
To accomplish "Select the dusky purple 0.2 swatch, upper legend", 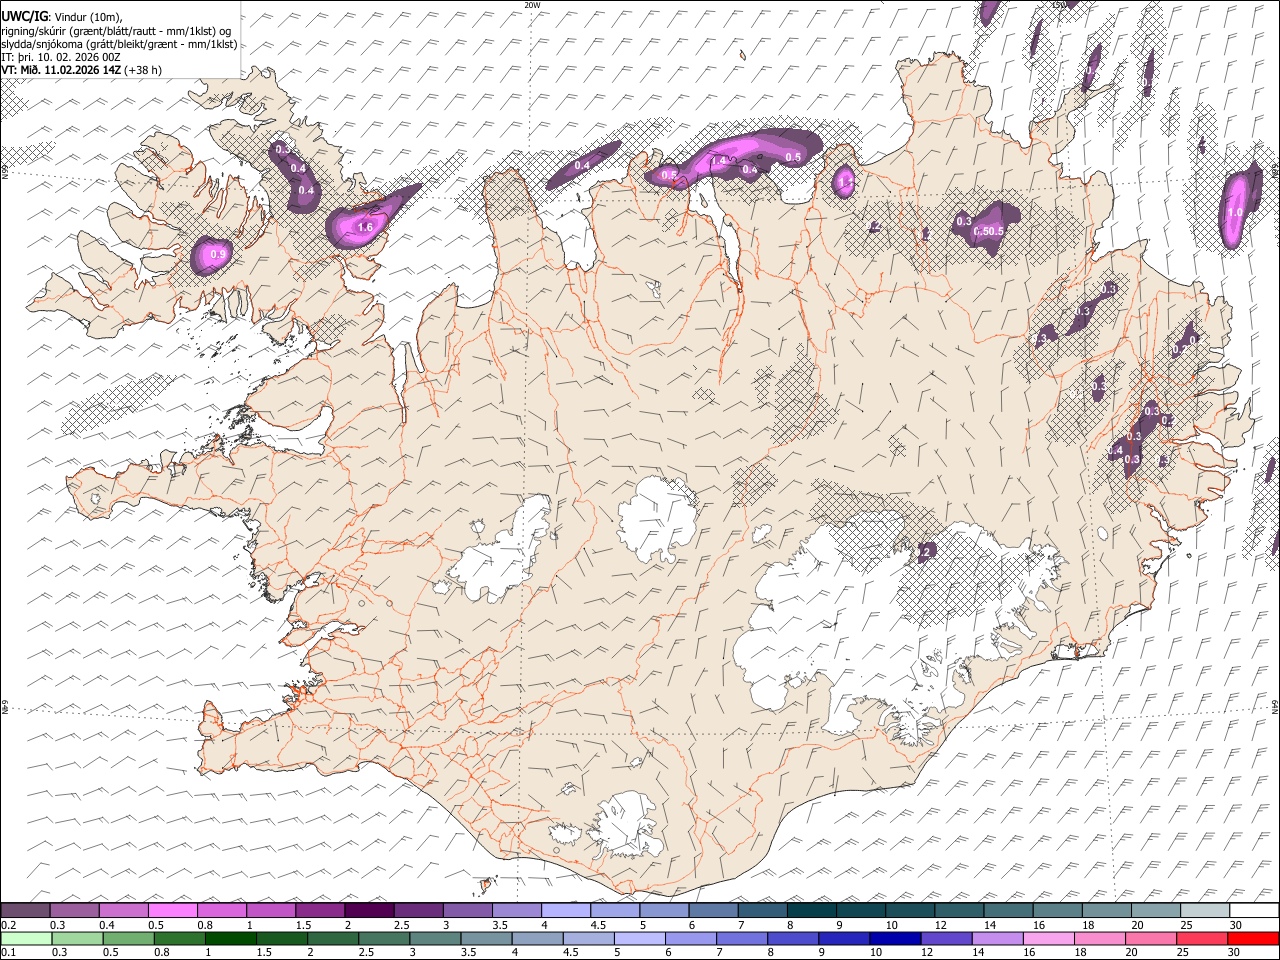I will click(25, 910).
